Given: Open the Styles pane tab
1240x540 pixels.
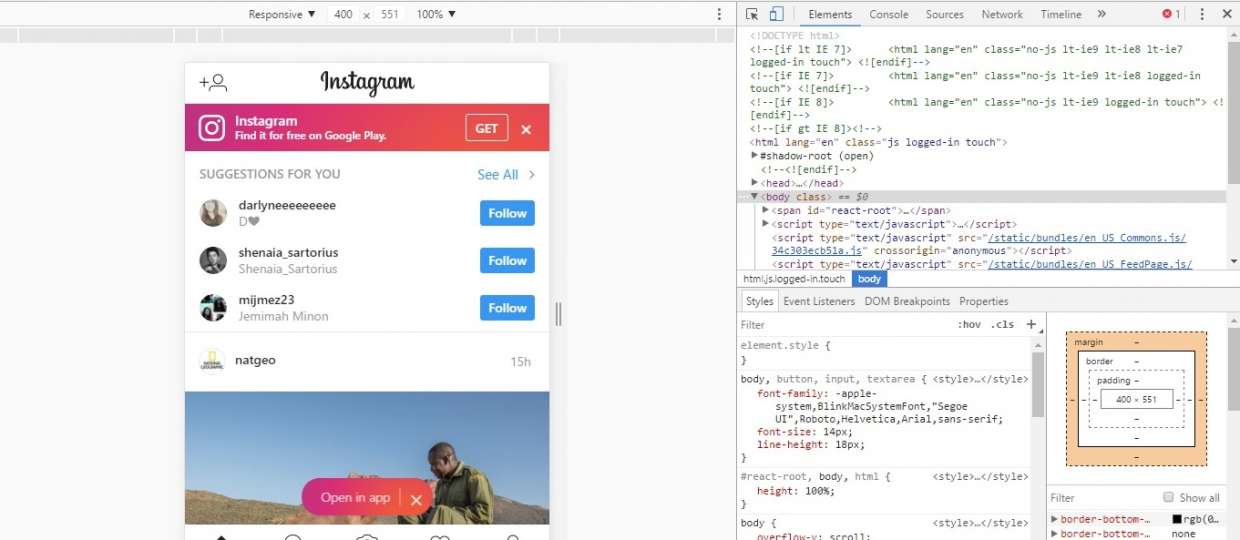Looking at the screenshot, I should (x=759, y=301).
